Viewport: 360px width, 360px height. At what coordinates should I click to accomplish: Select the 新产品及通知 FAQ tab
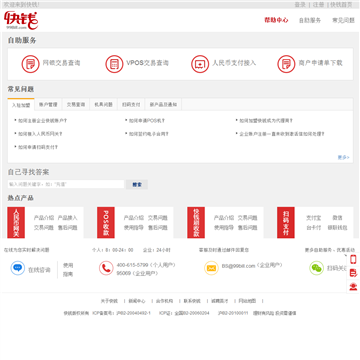[163, 105]
